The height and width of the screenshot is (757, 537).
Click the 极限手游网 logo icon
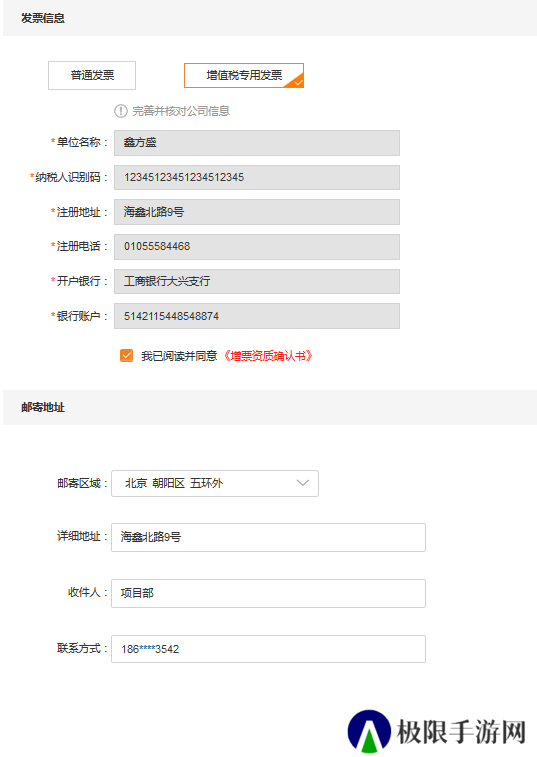coord(369,731)
